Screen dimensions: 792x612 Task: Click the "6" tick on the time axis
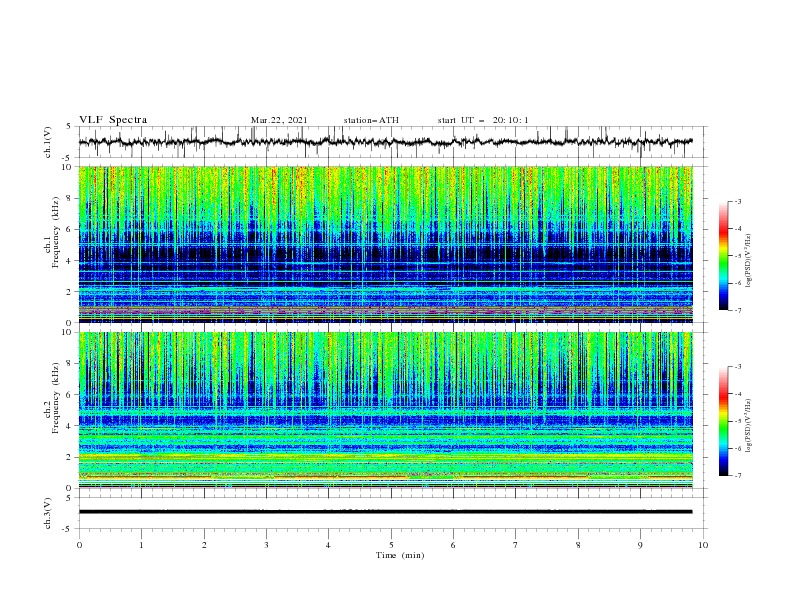pyautogui.click(x=454, y=545)
